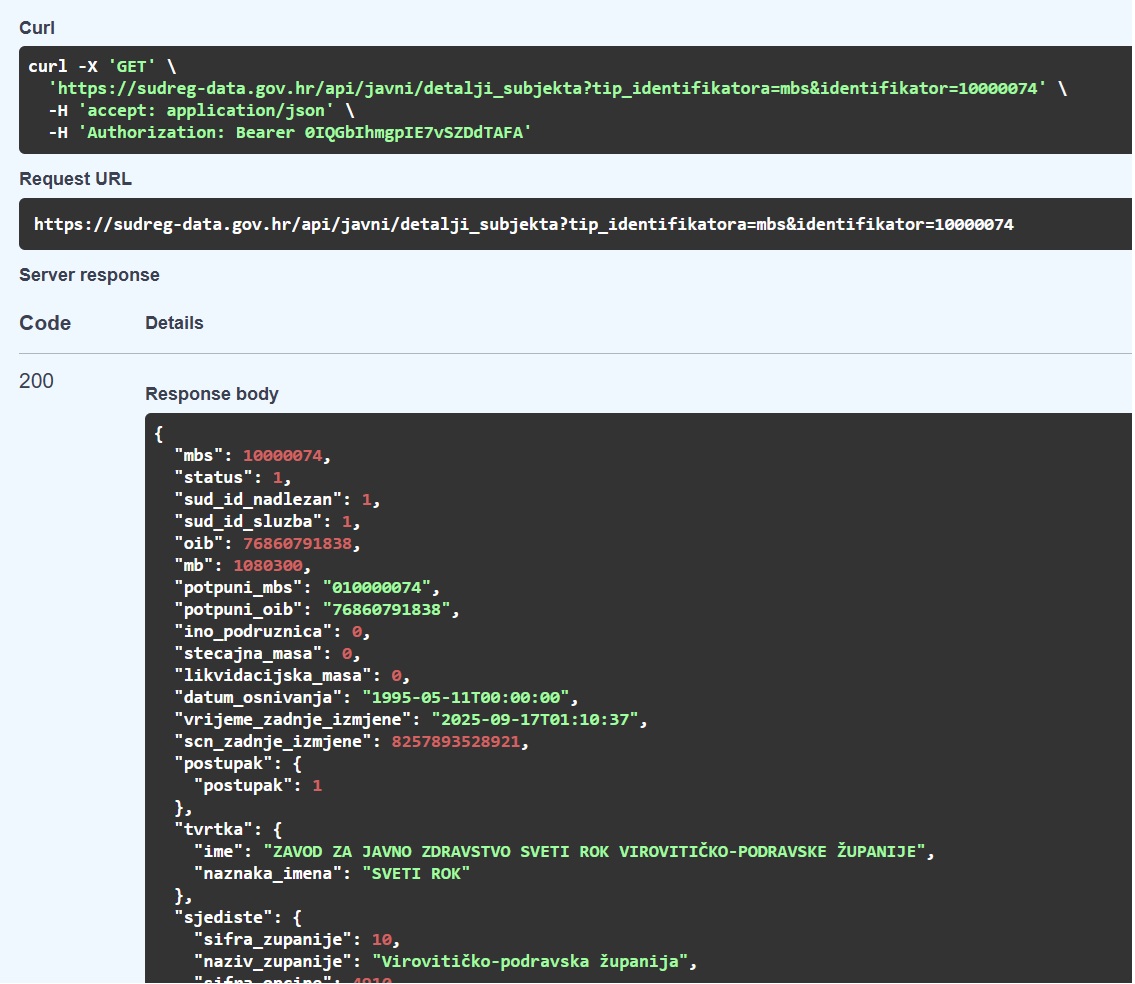Select the request URL text box

tap(523, 225)
